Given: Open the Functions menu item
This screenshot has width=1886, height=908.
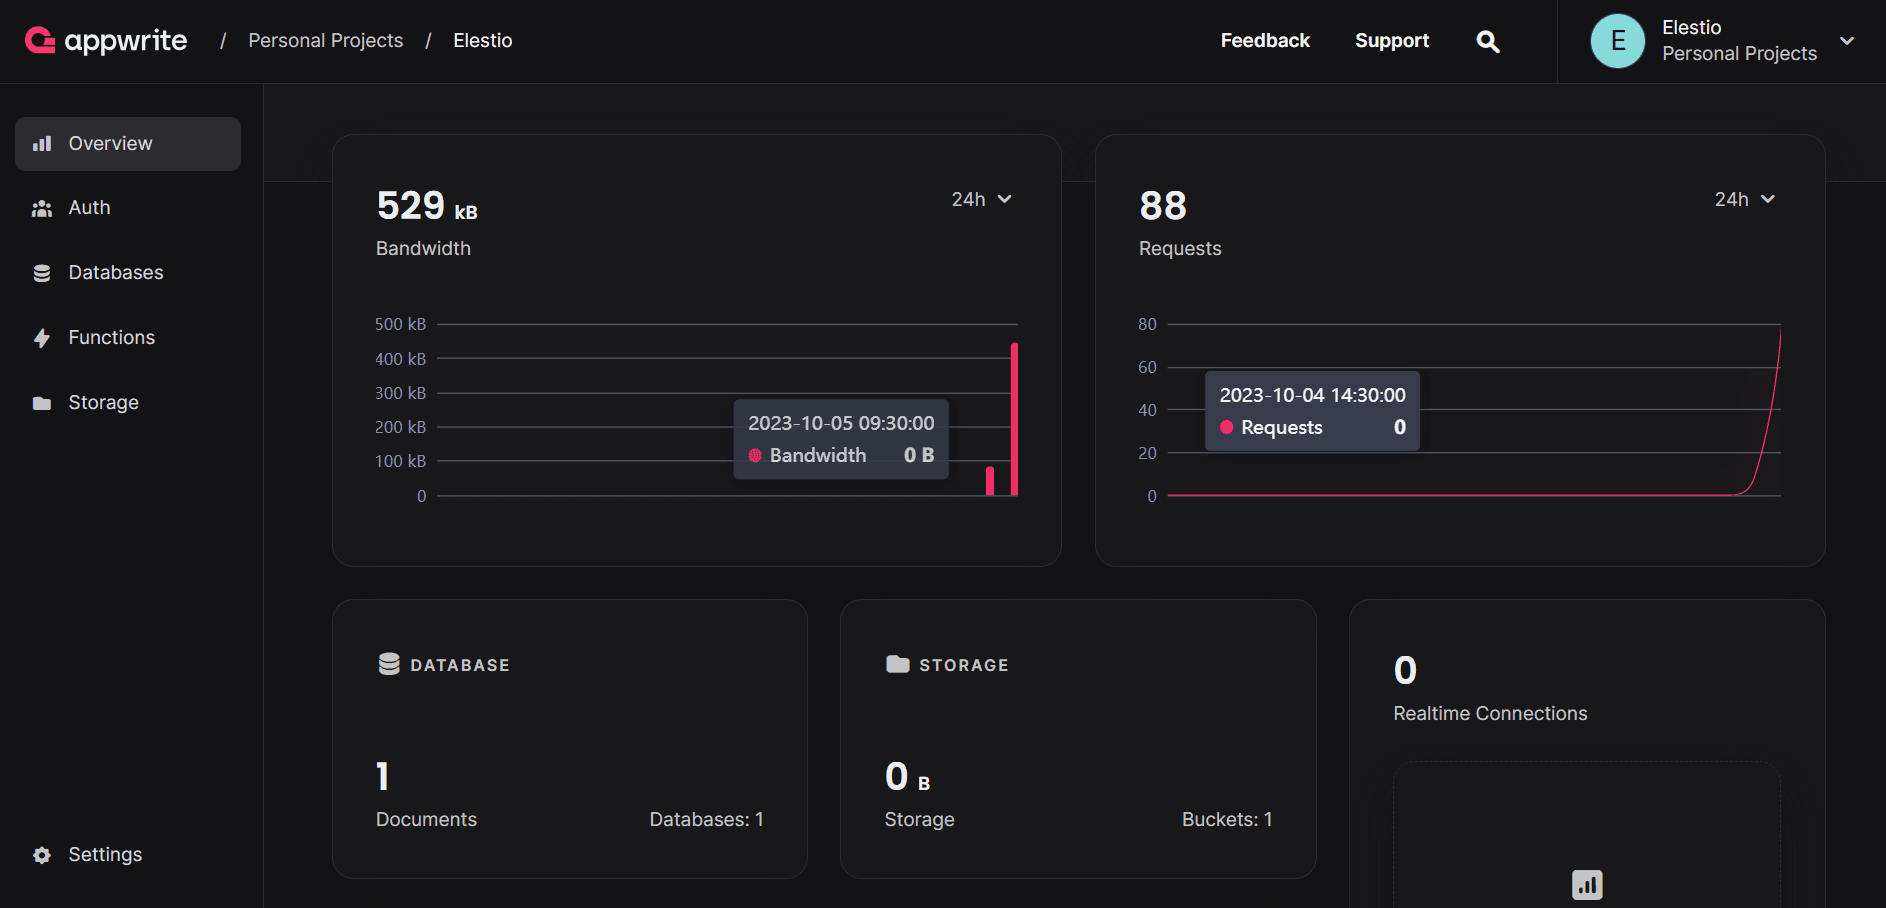Looking at the screenshot, I should [x=111, y=338].
